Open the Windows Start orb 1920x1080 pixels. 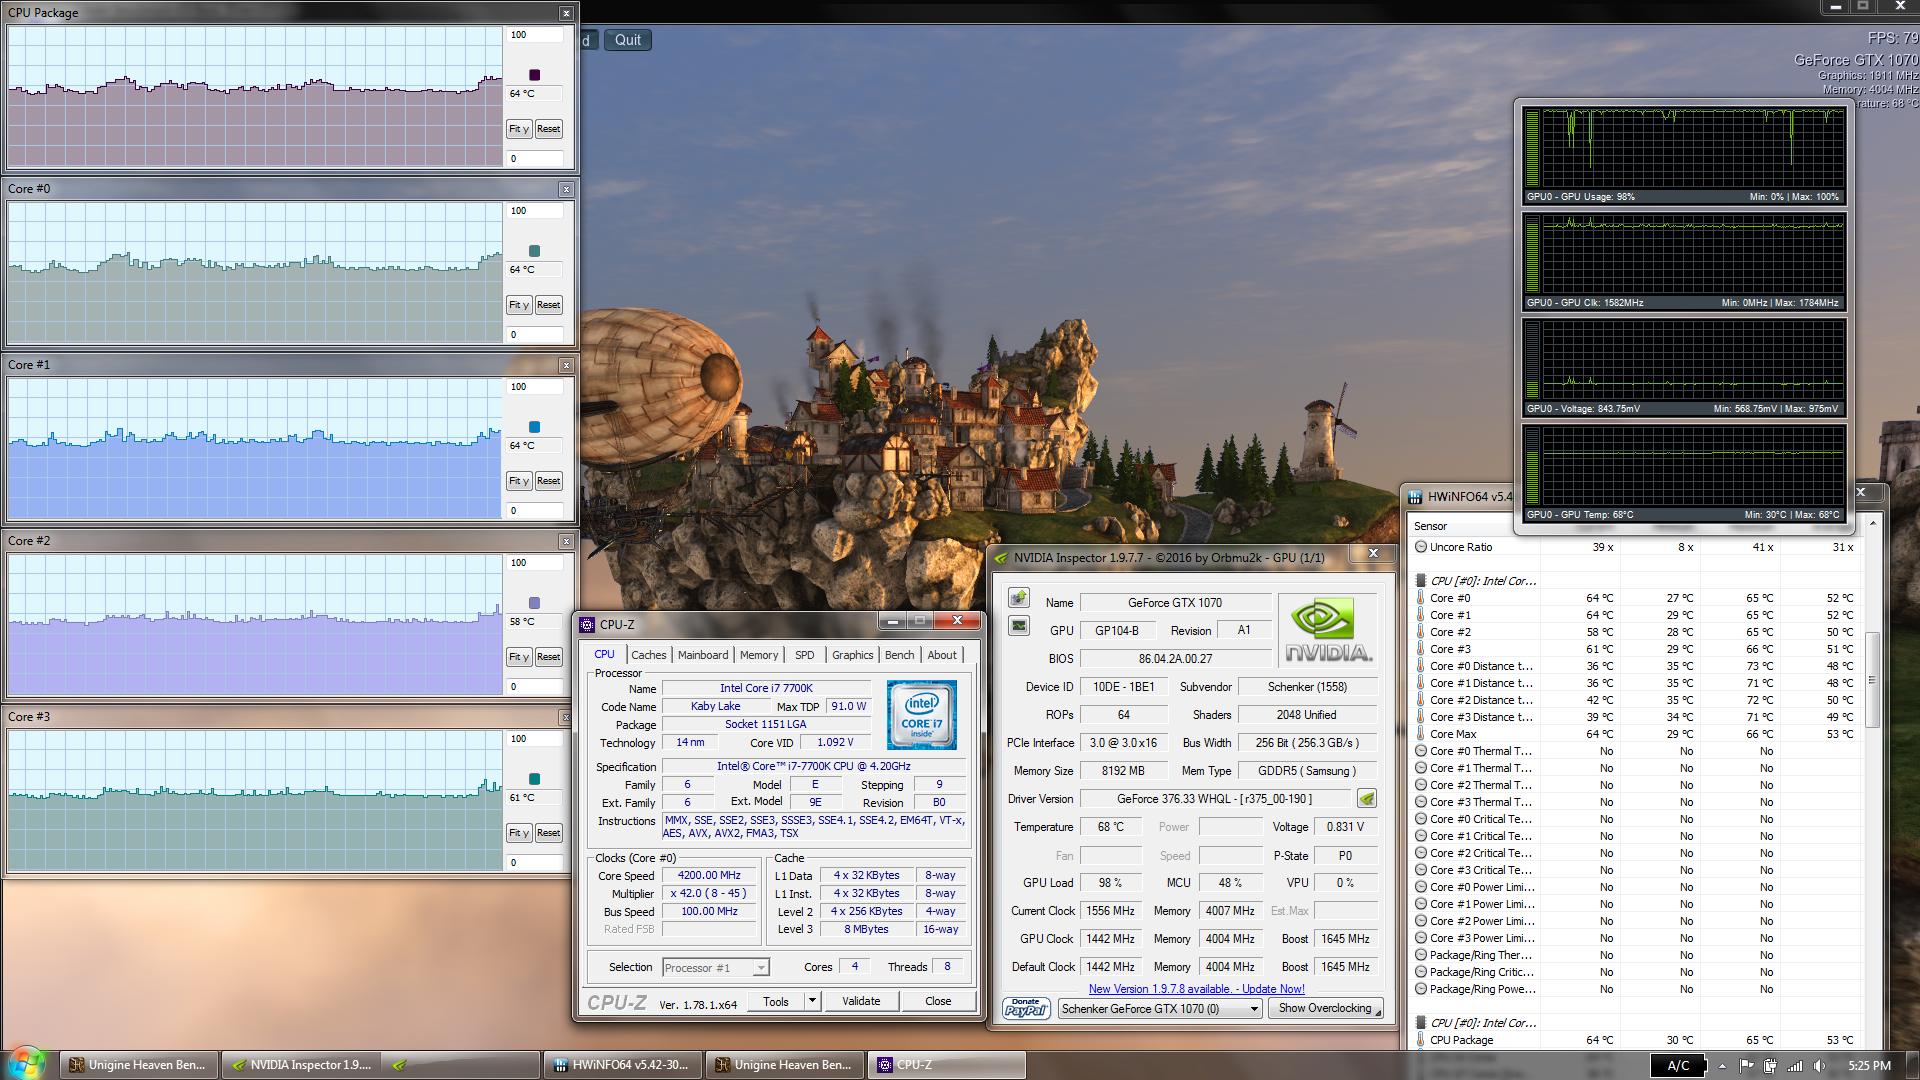26,1063
